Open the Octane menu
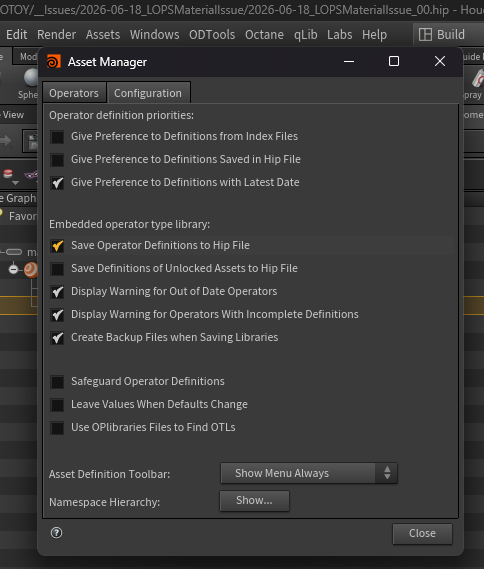Viewport: 484px width, 569px height. (264, 34)
